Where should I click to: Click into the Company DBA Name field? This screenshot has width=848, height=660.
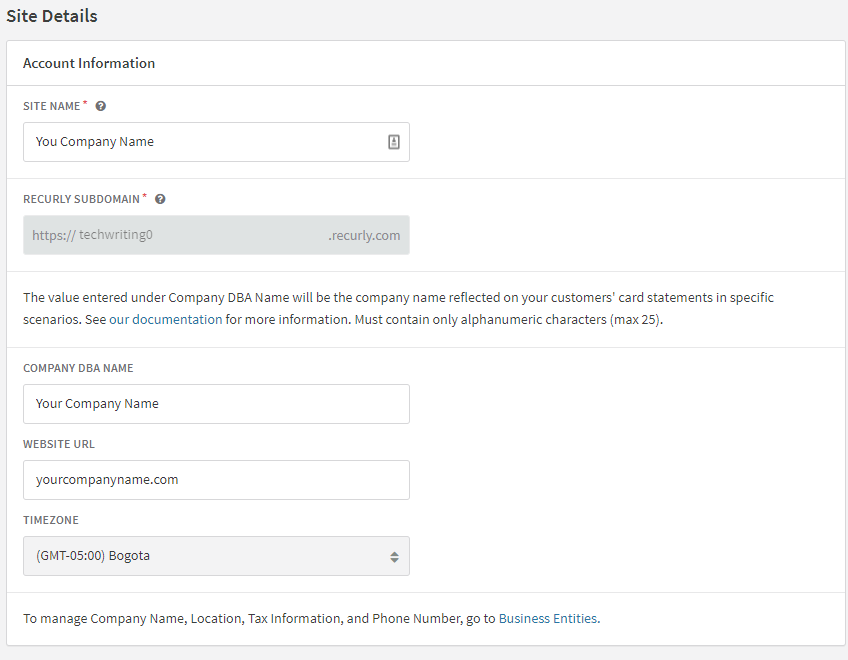pyautogui.click(x=216, y=404)
